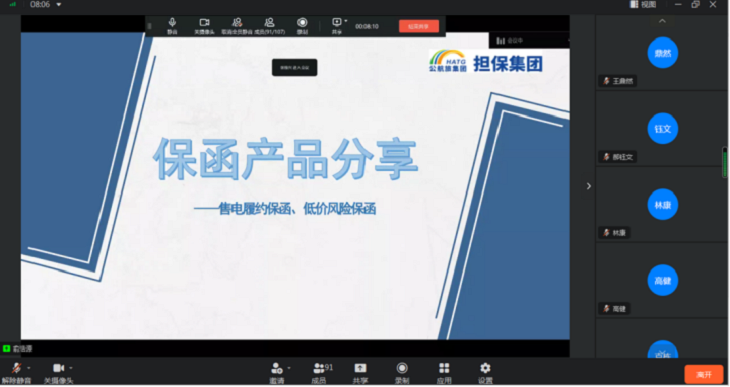Click the muted mic icon beside 王鼎然
Image resolution: width=730 pixels, height=387 pixels.
coord(606,81)
